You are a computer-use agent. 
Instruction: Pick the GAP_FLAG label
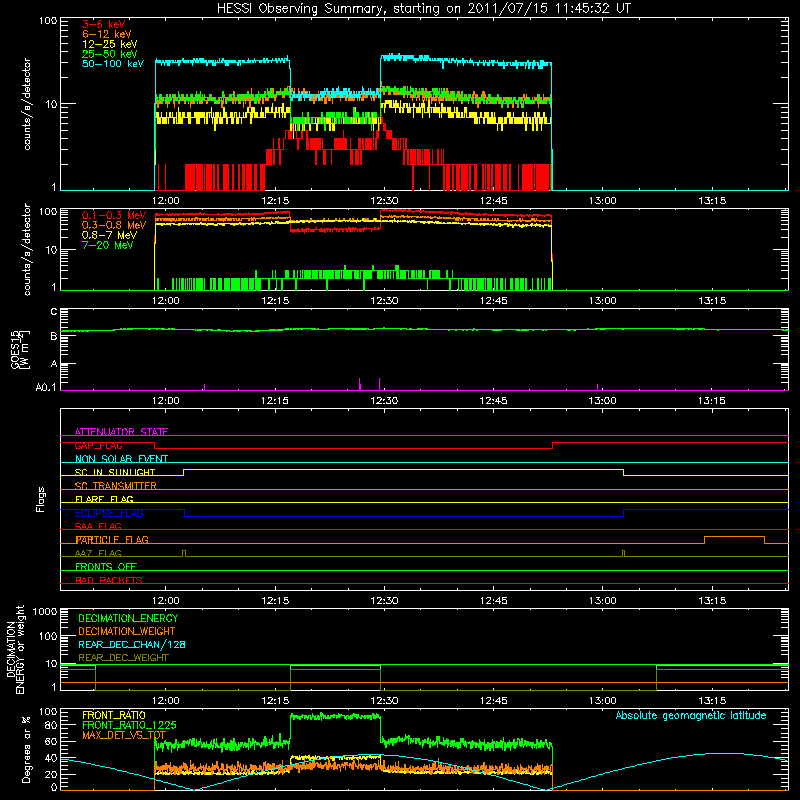[98, 445]
